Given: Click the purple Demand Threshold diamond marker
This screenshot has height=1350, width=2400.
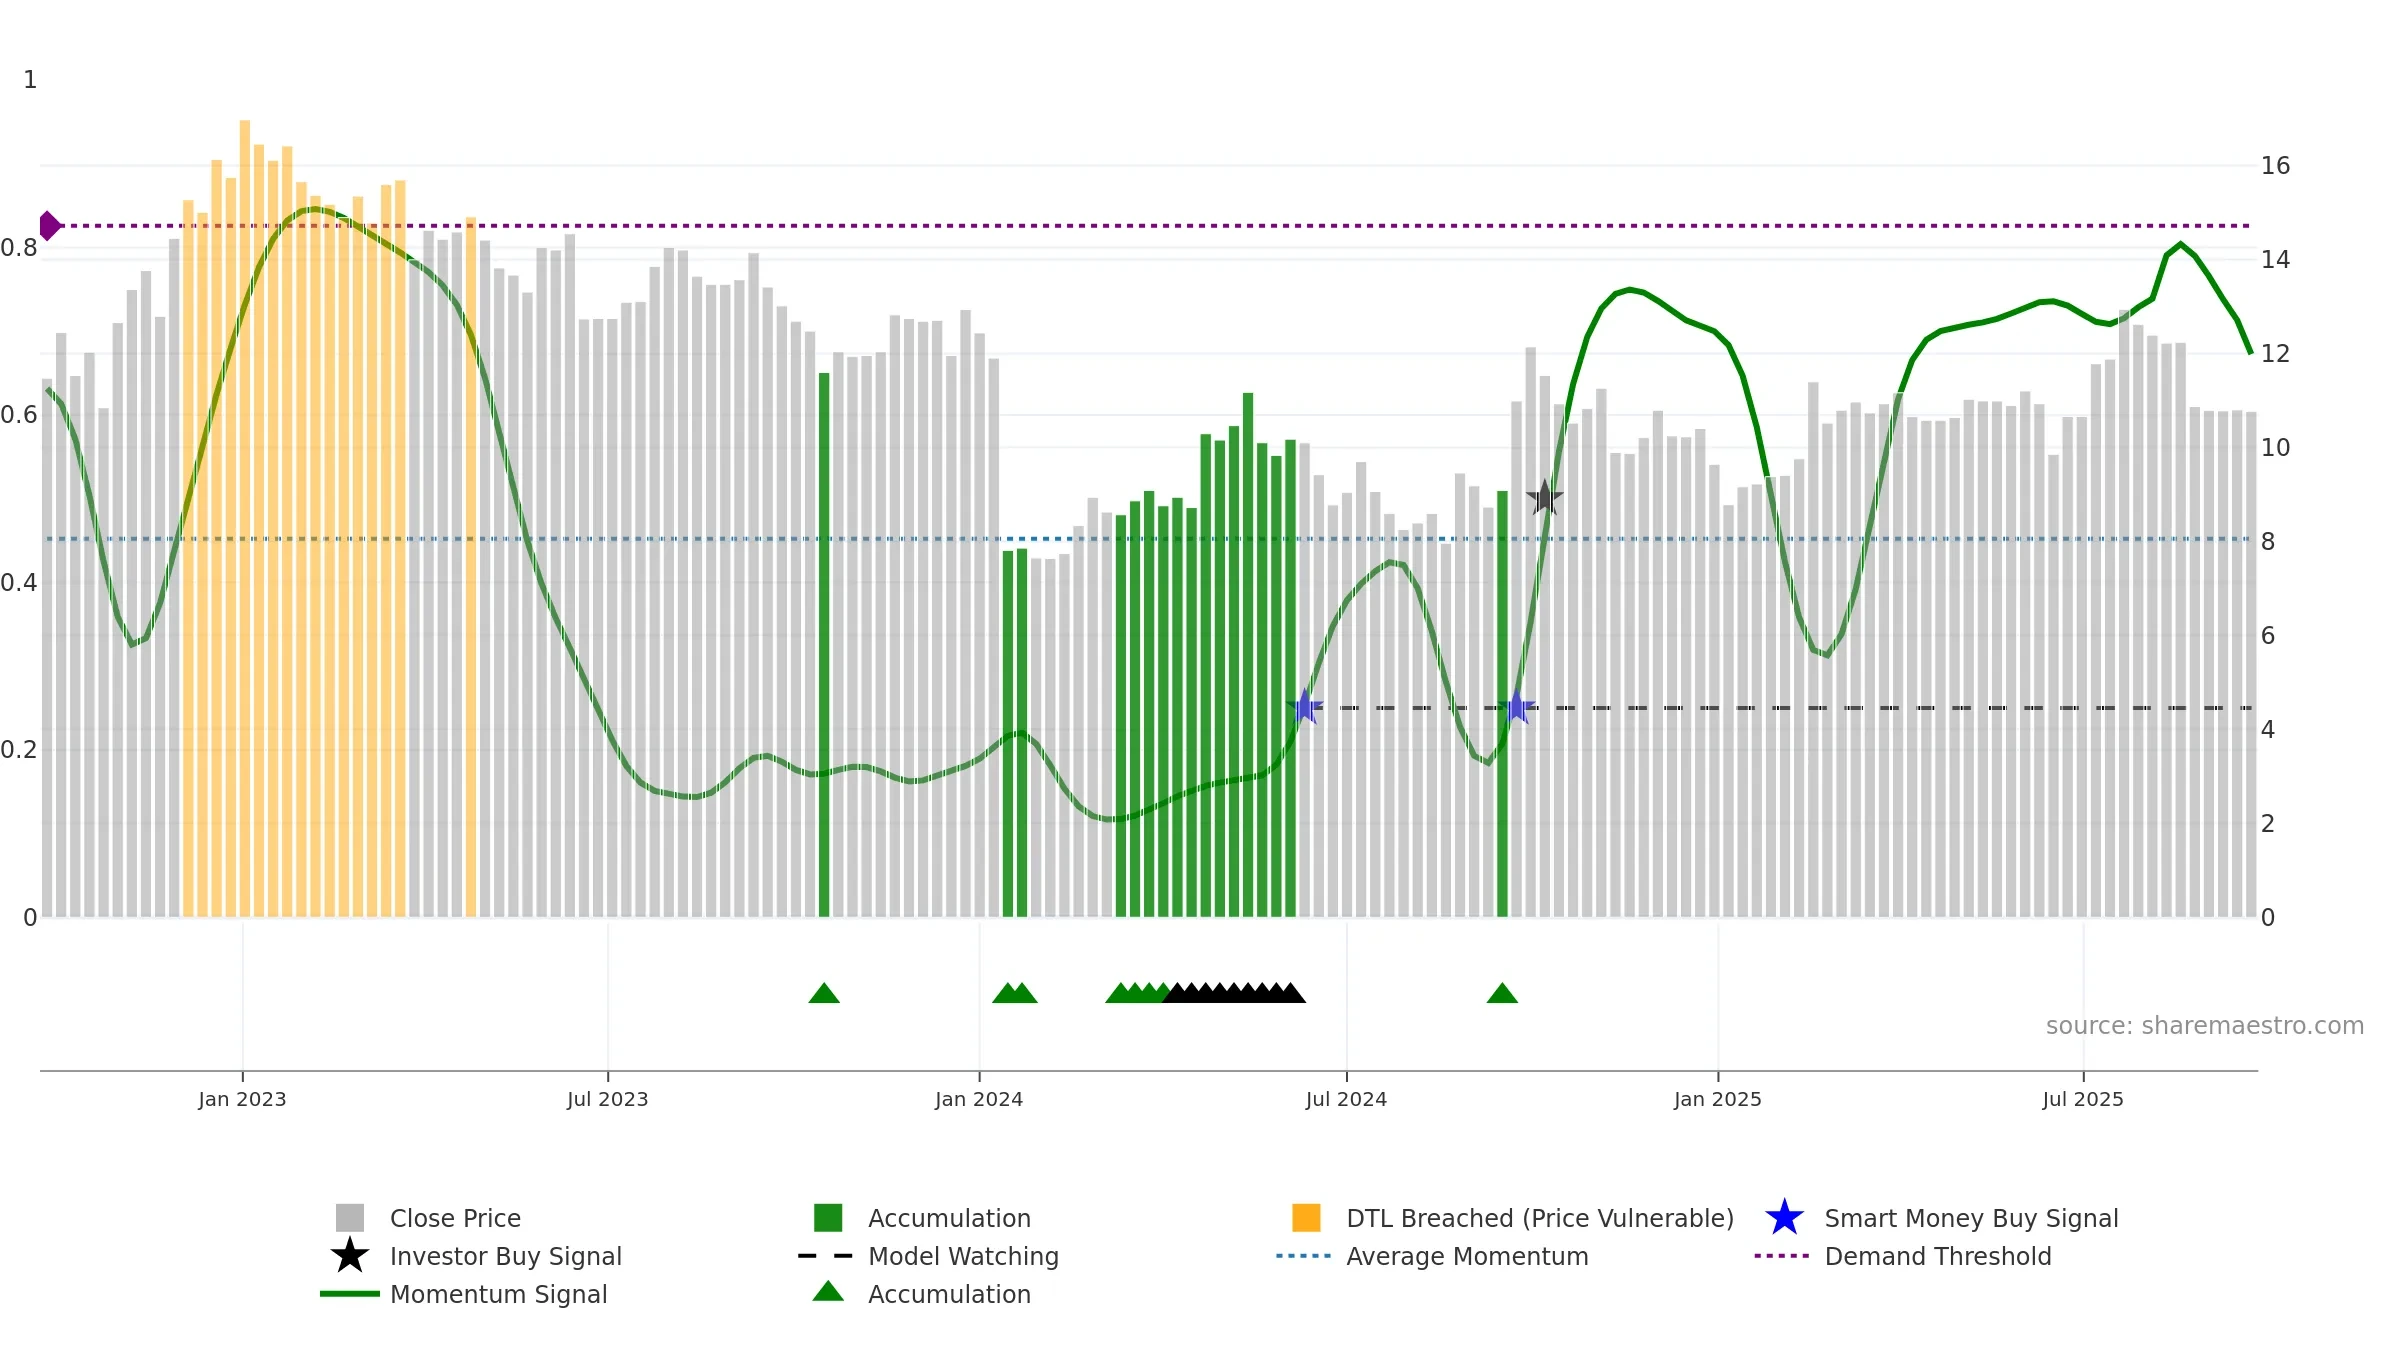Looking at the screenshot, I should (49, 226).
